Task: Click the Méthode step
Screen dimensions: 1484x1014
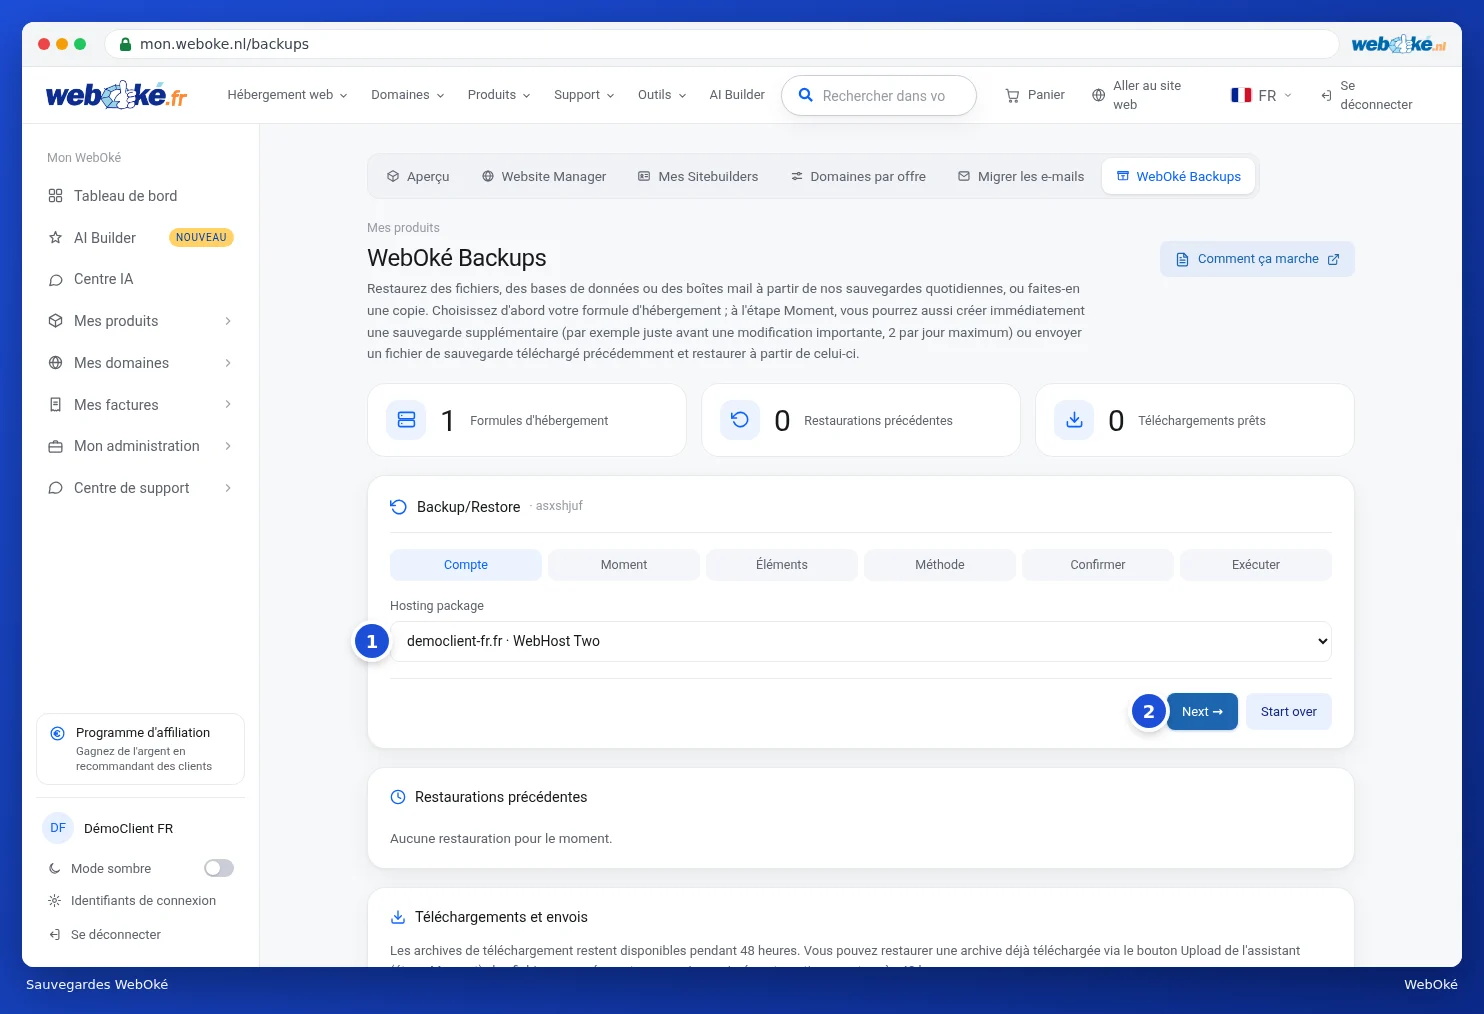Action: 940,565
